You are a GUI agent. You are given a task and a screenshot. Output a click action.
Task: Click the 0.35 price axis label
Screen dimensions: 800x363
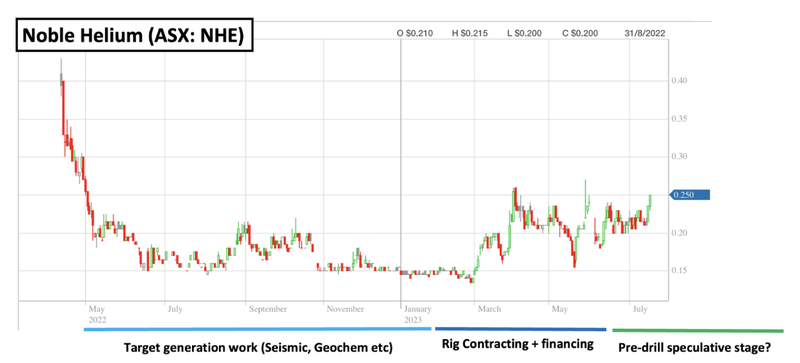[680, 119]
